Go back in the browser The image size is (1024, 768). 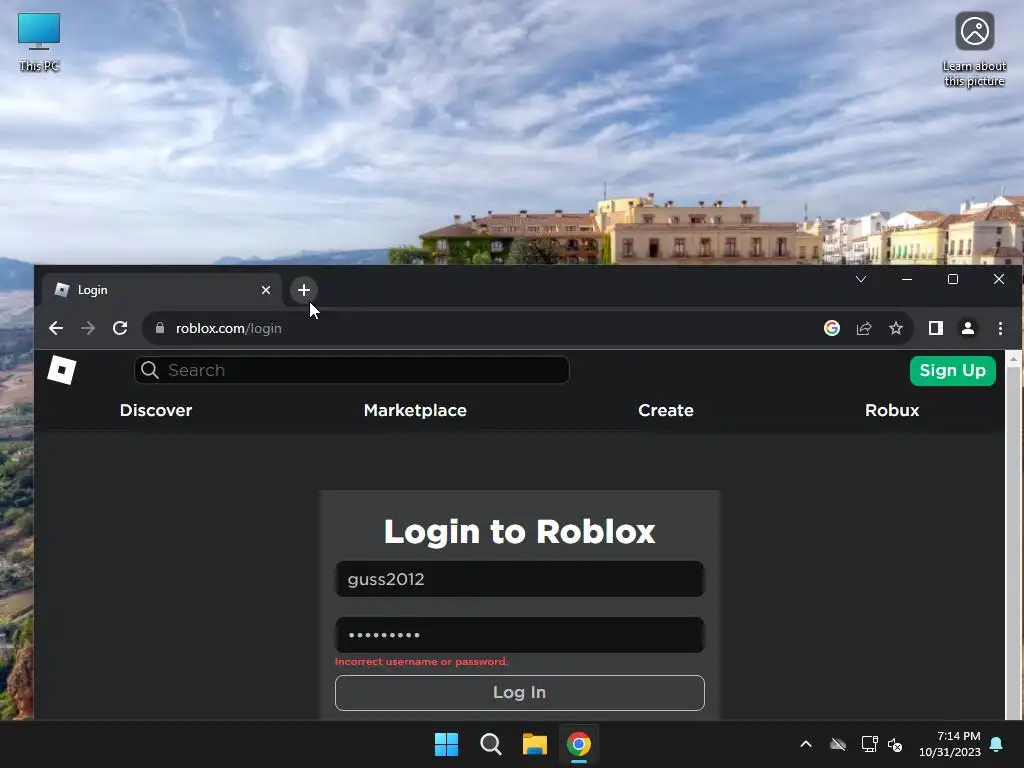pyautogui.click(x=56, y=328)
